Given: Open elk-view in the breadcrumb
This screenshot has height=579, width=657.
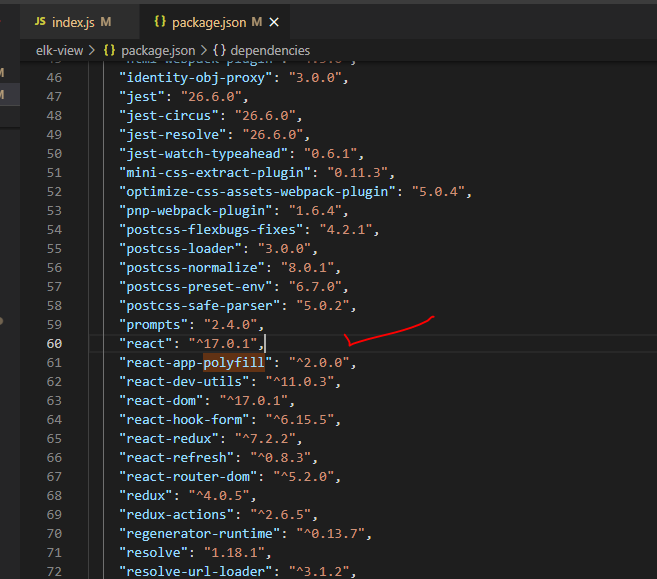Looking at the screenshot, I should pyautogui.click(x=59, y=51).
